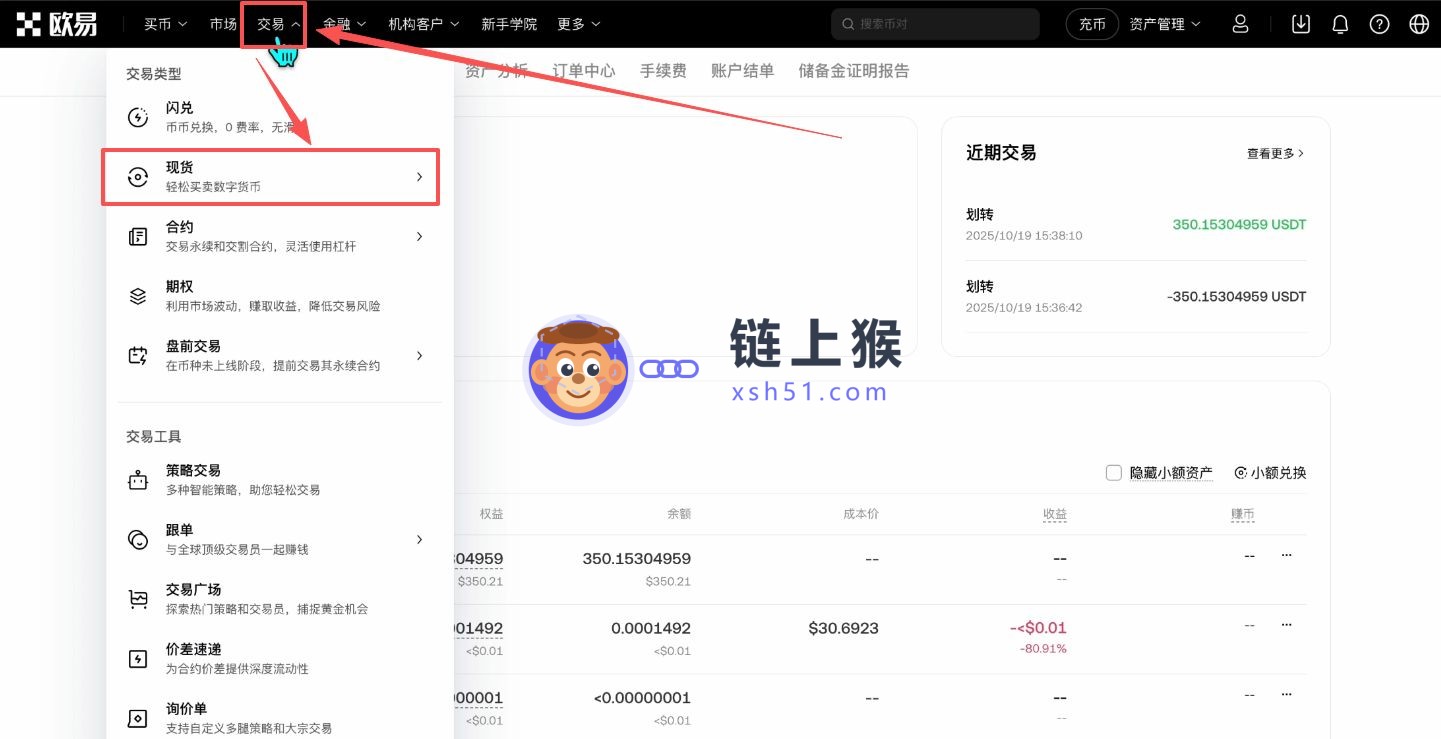Click the 现货 spot icon
The width and height of the screenshot is (1441, 739).
point(138,177)
